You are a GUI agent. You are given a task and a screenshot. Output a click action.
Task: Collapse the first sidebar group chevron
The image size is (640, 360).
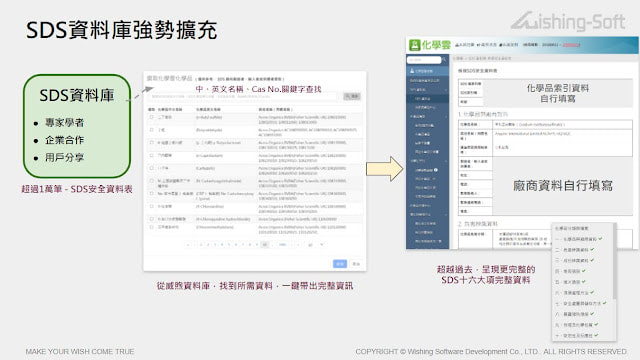coord(446,89)
